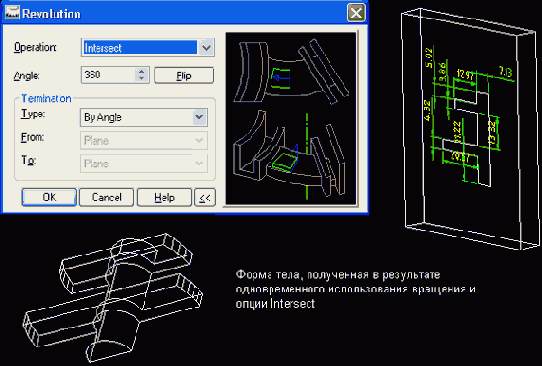Viewport: 542px width, 366px height.
Task: Click the disabled From Plane dropdown
Action: 143,140
